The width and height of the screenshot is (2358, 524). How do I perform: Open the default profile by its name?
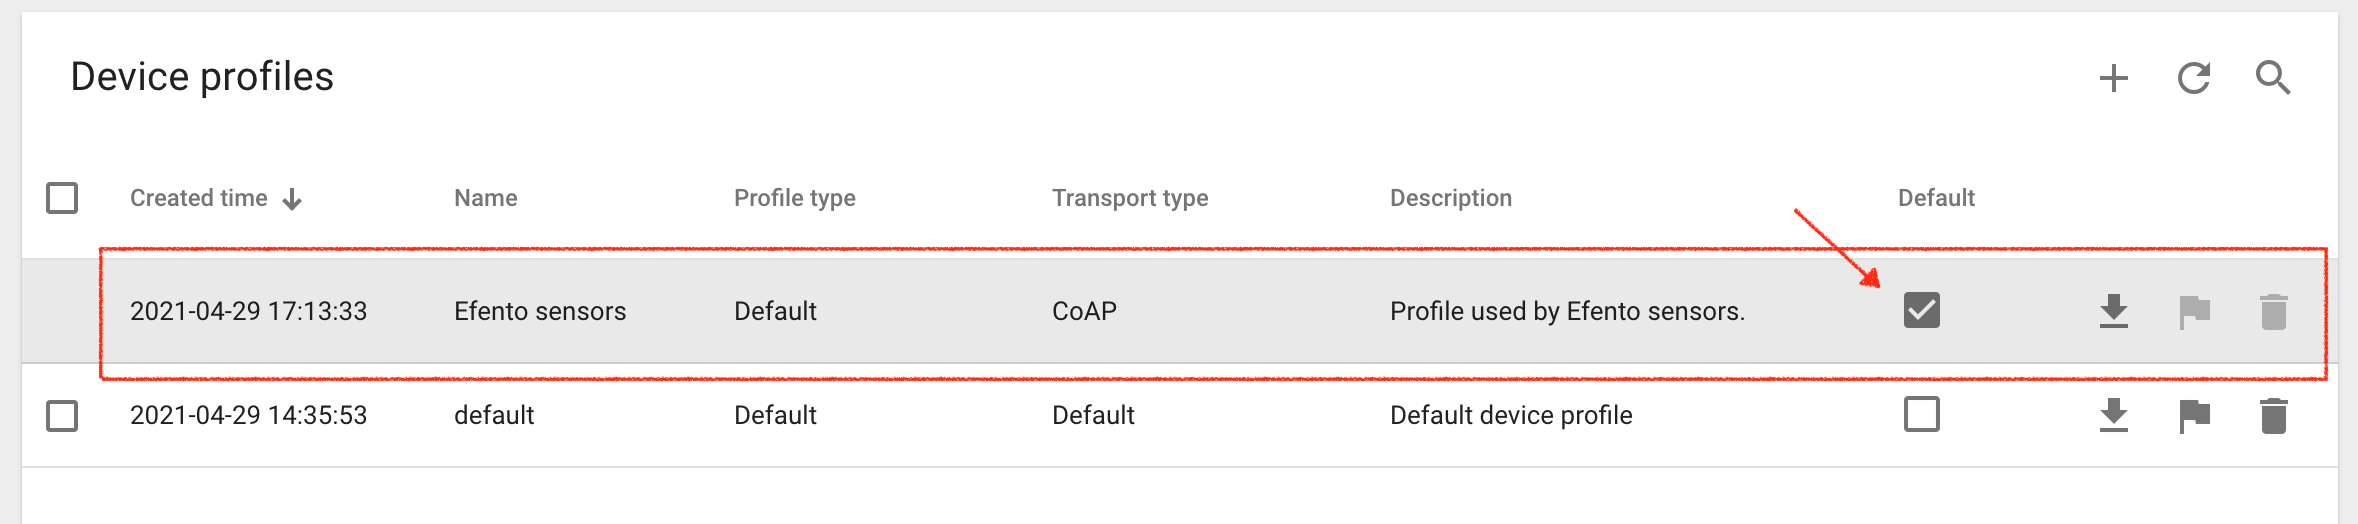point(494,415)
